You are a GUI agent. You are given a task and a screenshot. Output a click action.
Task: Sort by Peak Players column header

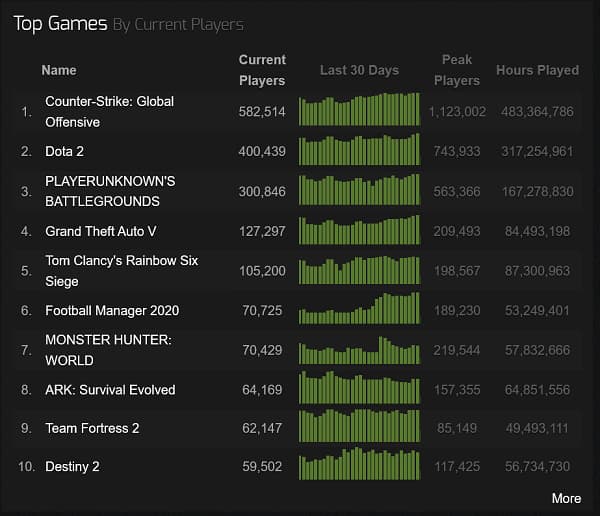tap(457, 70)
